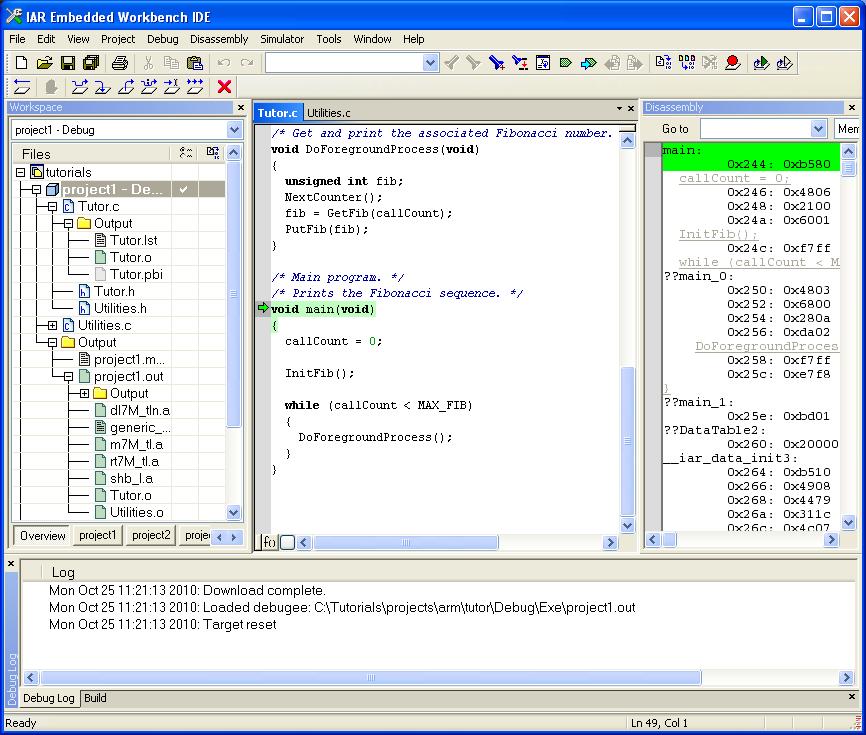Click the Reset debugger icon
866x735 pixels.
pyautogui.click(x=21, y=87)
